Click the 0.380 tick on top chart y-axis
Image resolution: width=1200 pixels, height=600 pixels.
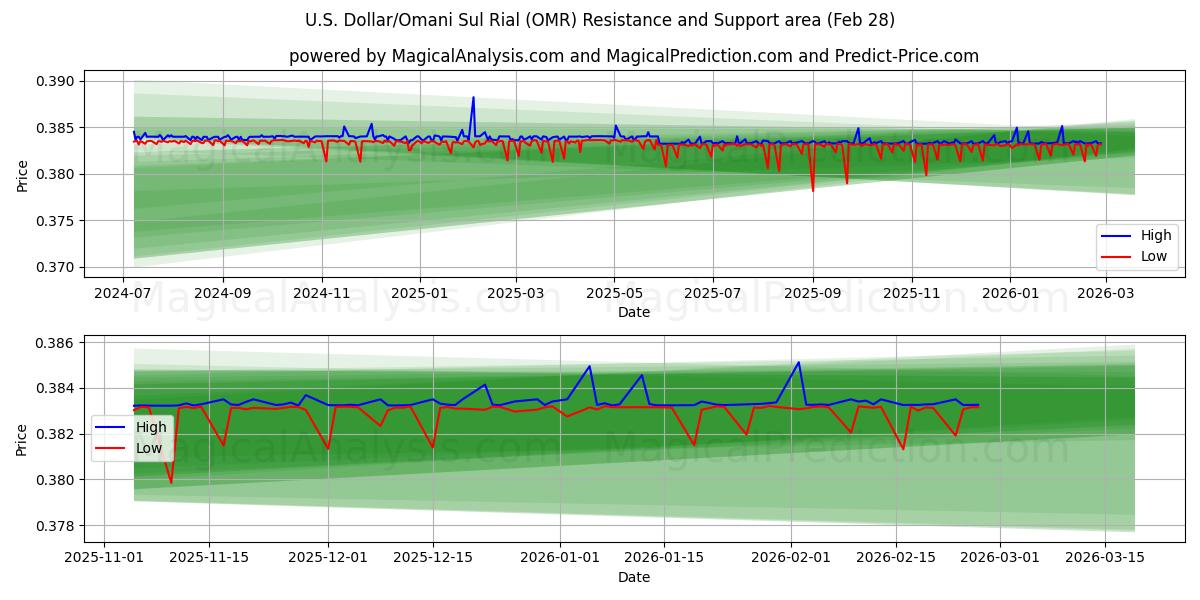(x=56, y=174)
